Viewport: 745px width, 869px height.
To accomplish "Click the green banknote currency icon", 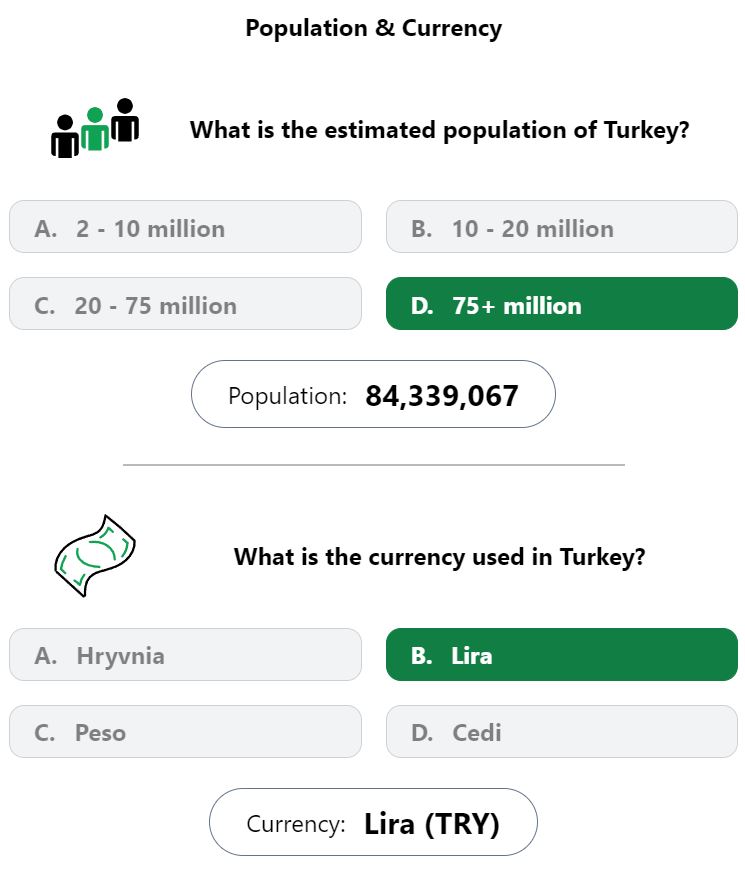I will 95,555.
